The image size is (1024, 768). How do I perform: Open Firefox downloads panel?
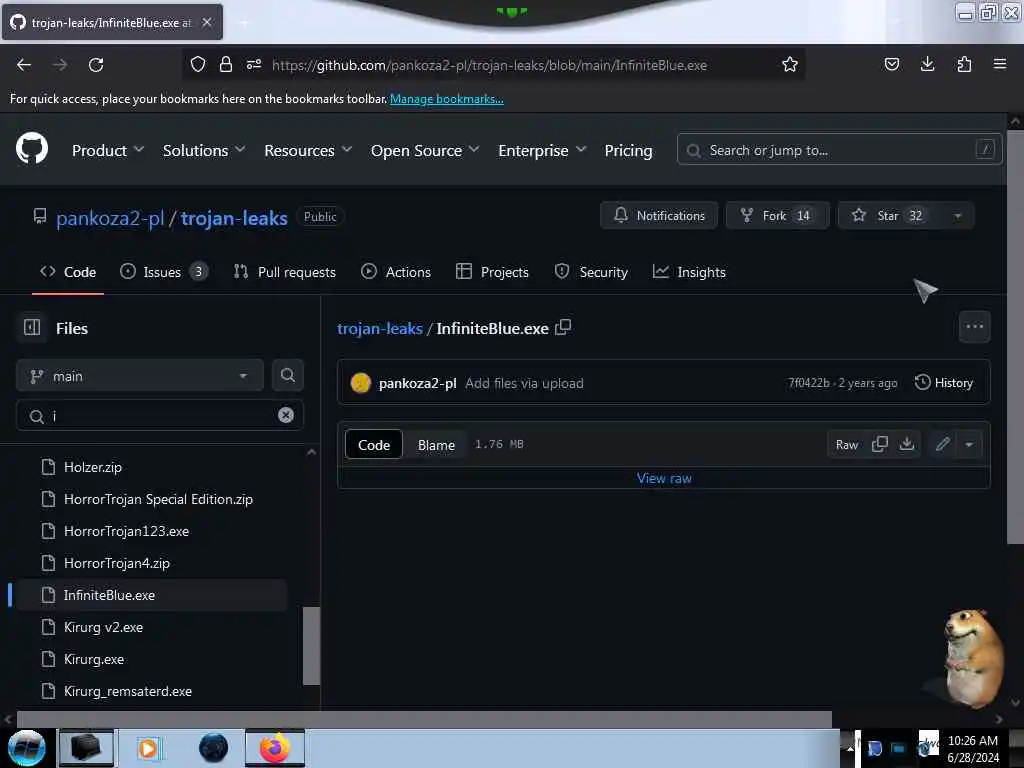[927, 64]
